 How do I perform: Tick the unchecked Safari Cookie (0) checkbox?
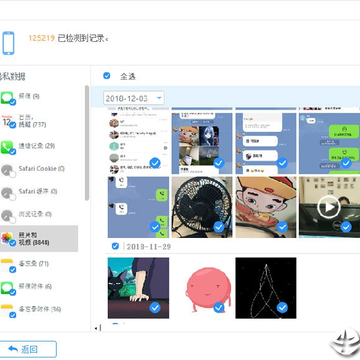pos(12,174)
